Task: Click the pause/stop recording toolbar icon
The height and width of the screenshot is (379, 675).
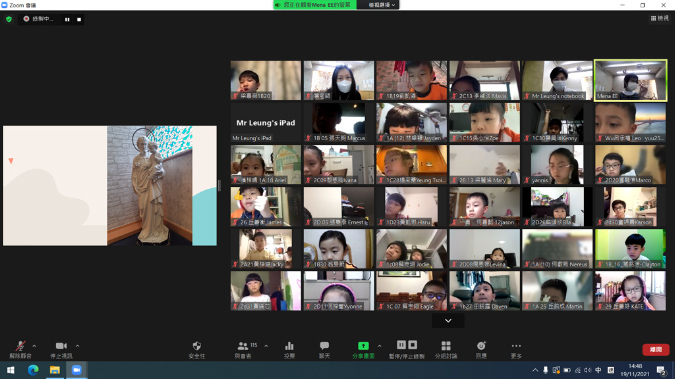Action: coord(407,345)
